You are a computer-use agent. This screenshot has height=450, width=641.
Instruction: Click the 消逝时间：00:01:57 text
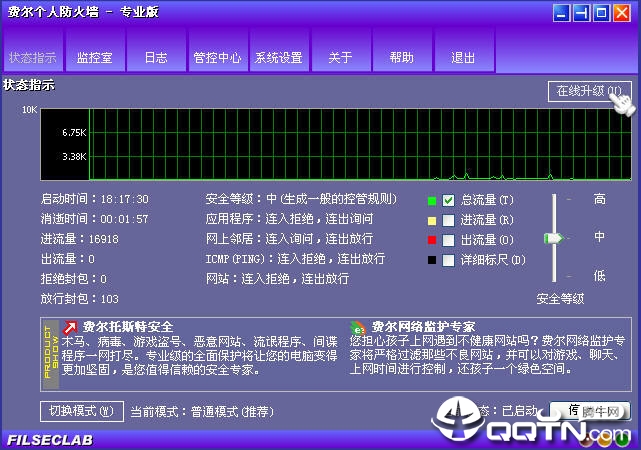point(94,219)
